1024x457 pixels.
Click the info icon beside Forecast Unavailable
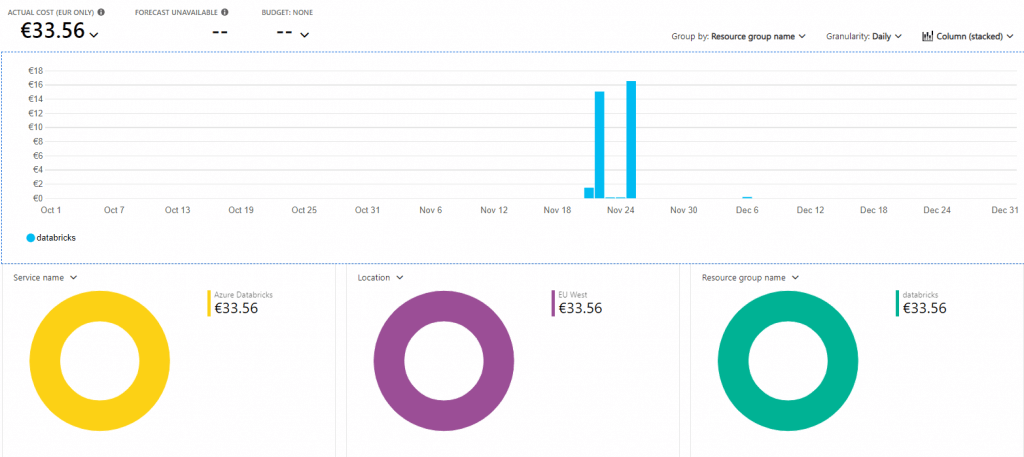(x=224, y=12)
